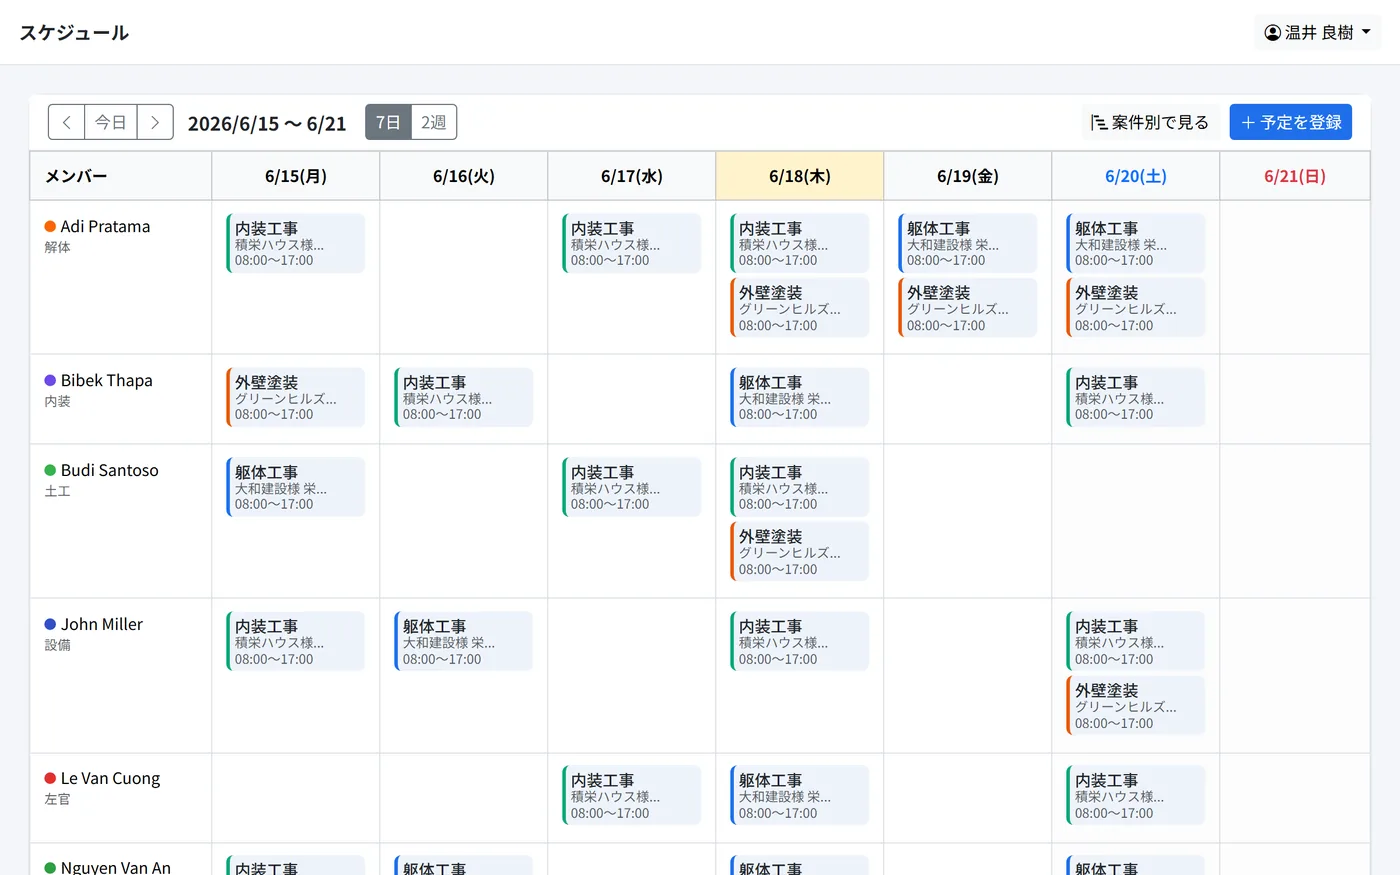Click member name Bibek Thapa
1400x875 pixels.
click(x=107, y=380)
